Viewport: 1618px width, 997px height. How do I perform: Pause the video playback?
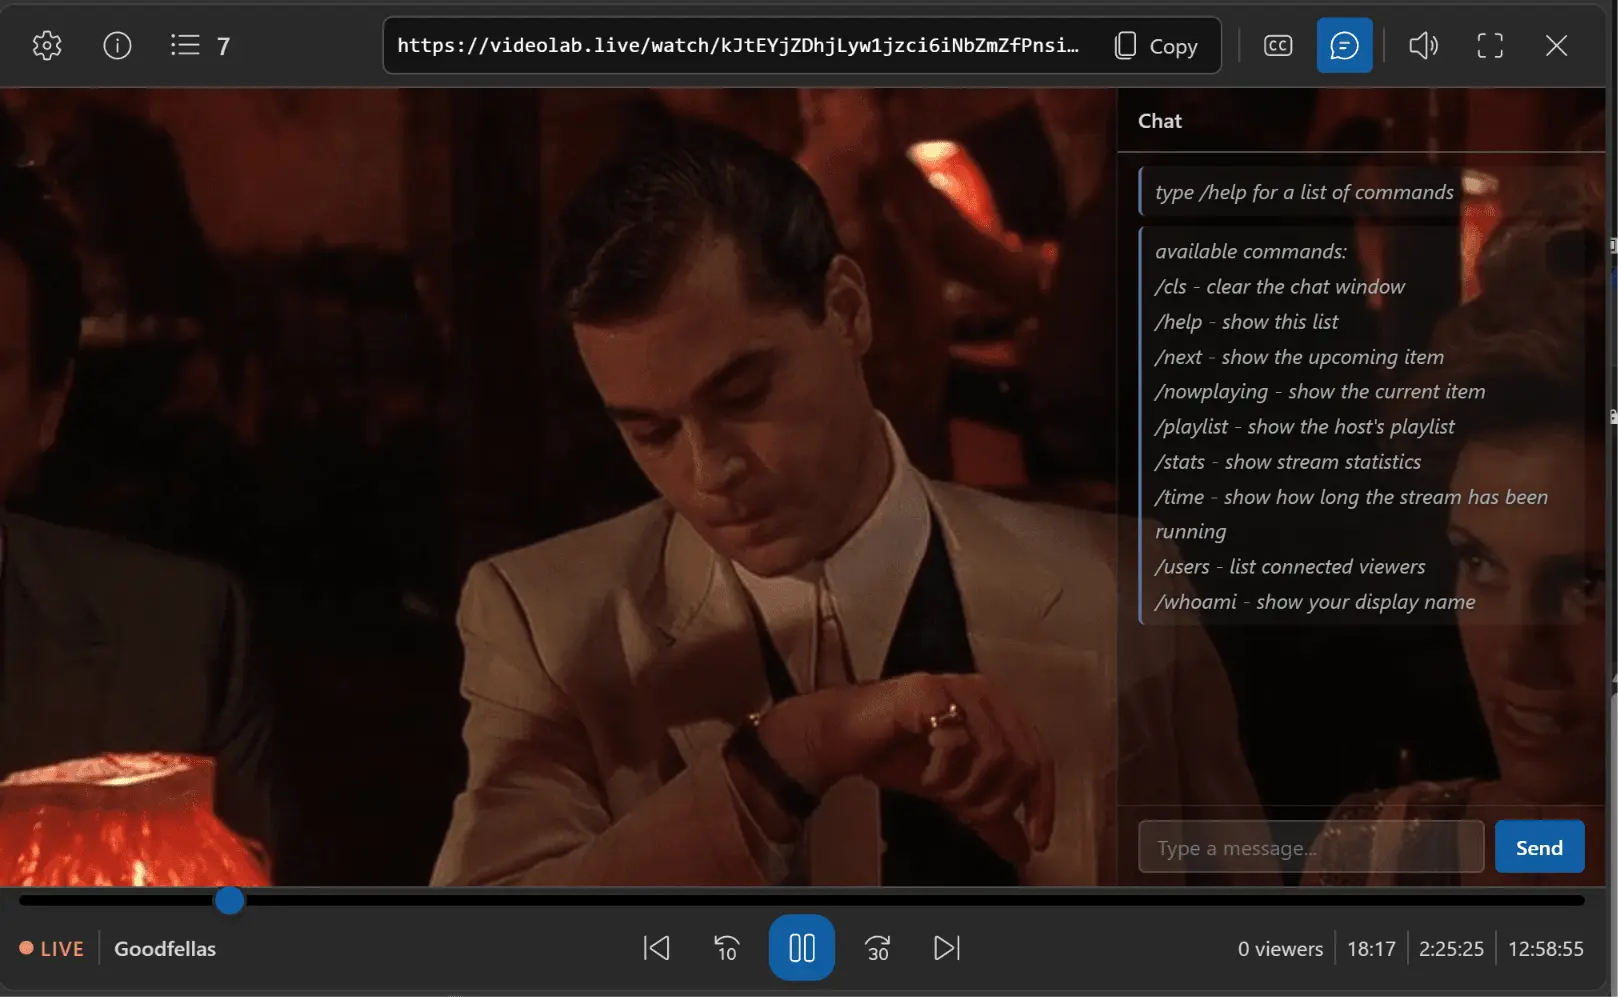(802, 948)
